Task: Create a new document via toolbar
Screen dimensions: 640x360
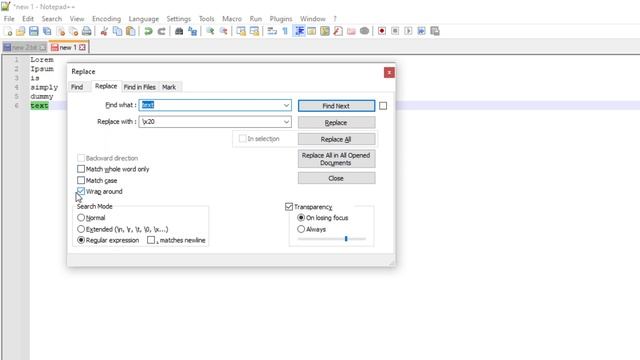Action: (8, 31)
